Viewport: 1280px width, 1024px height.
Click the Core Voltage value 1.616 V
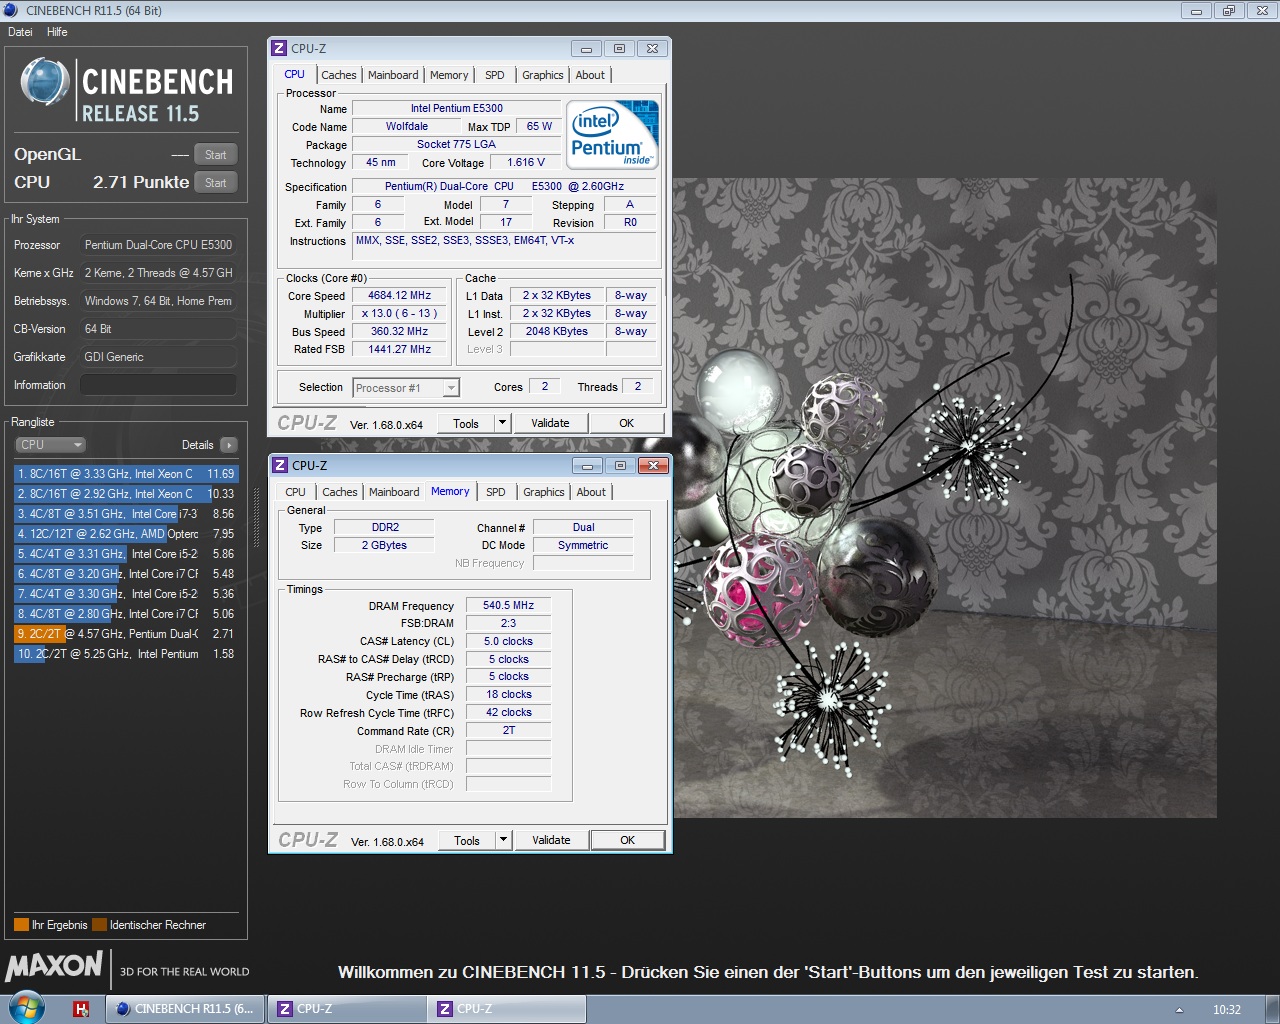click(x=526, y=162)
